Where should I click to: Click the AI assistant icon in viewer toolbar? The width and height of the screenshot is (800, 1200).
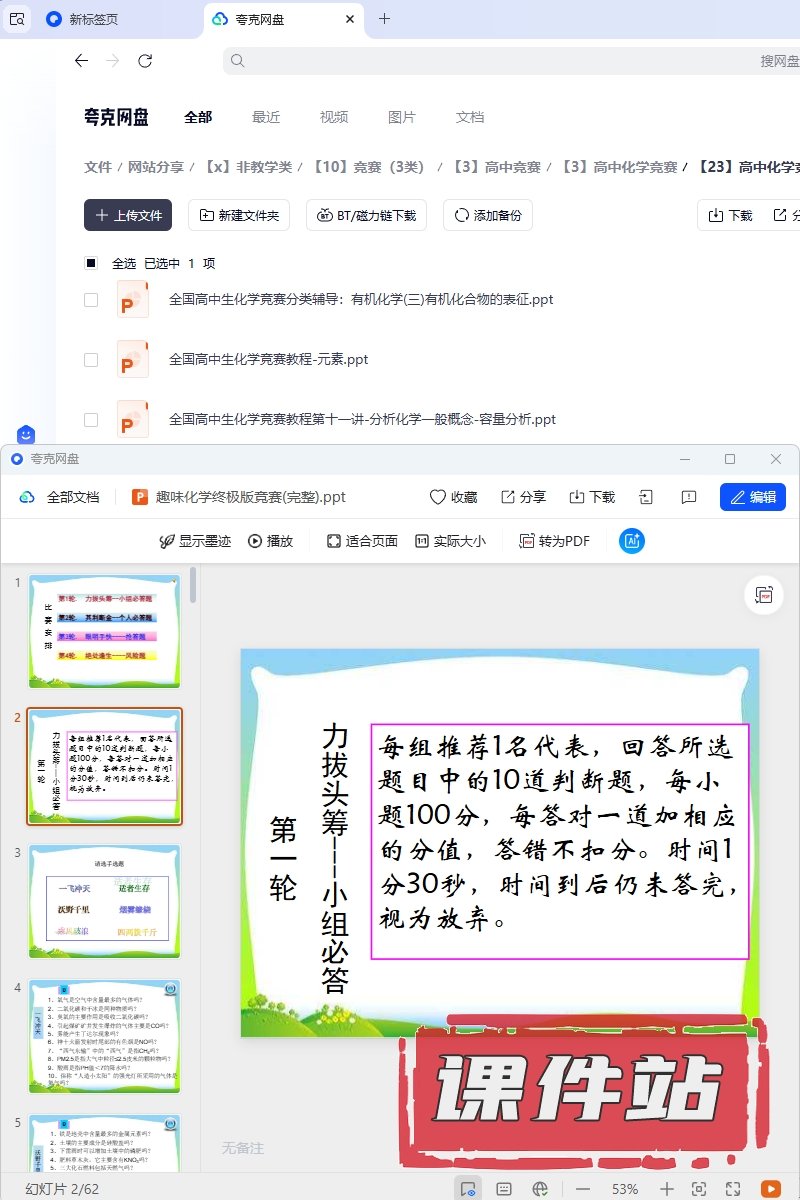[632, 541]
